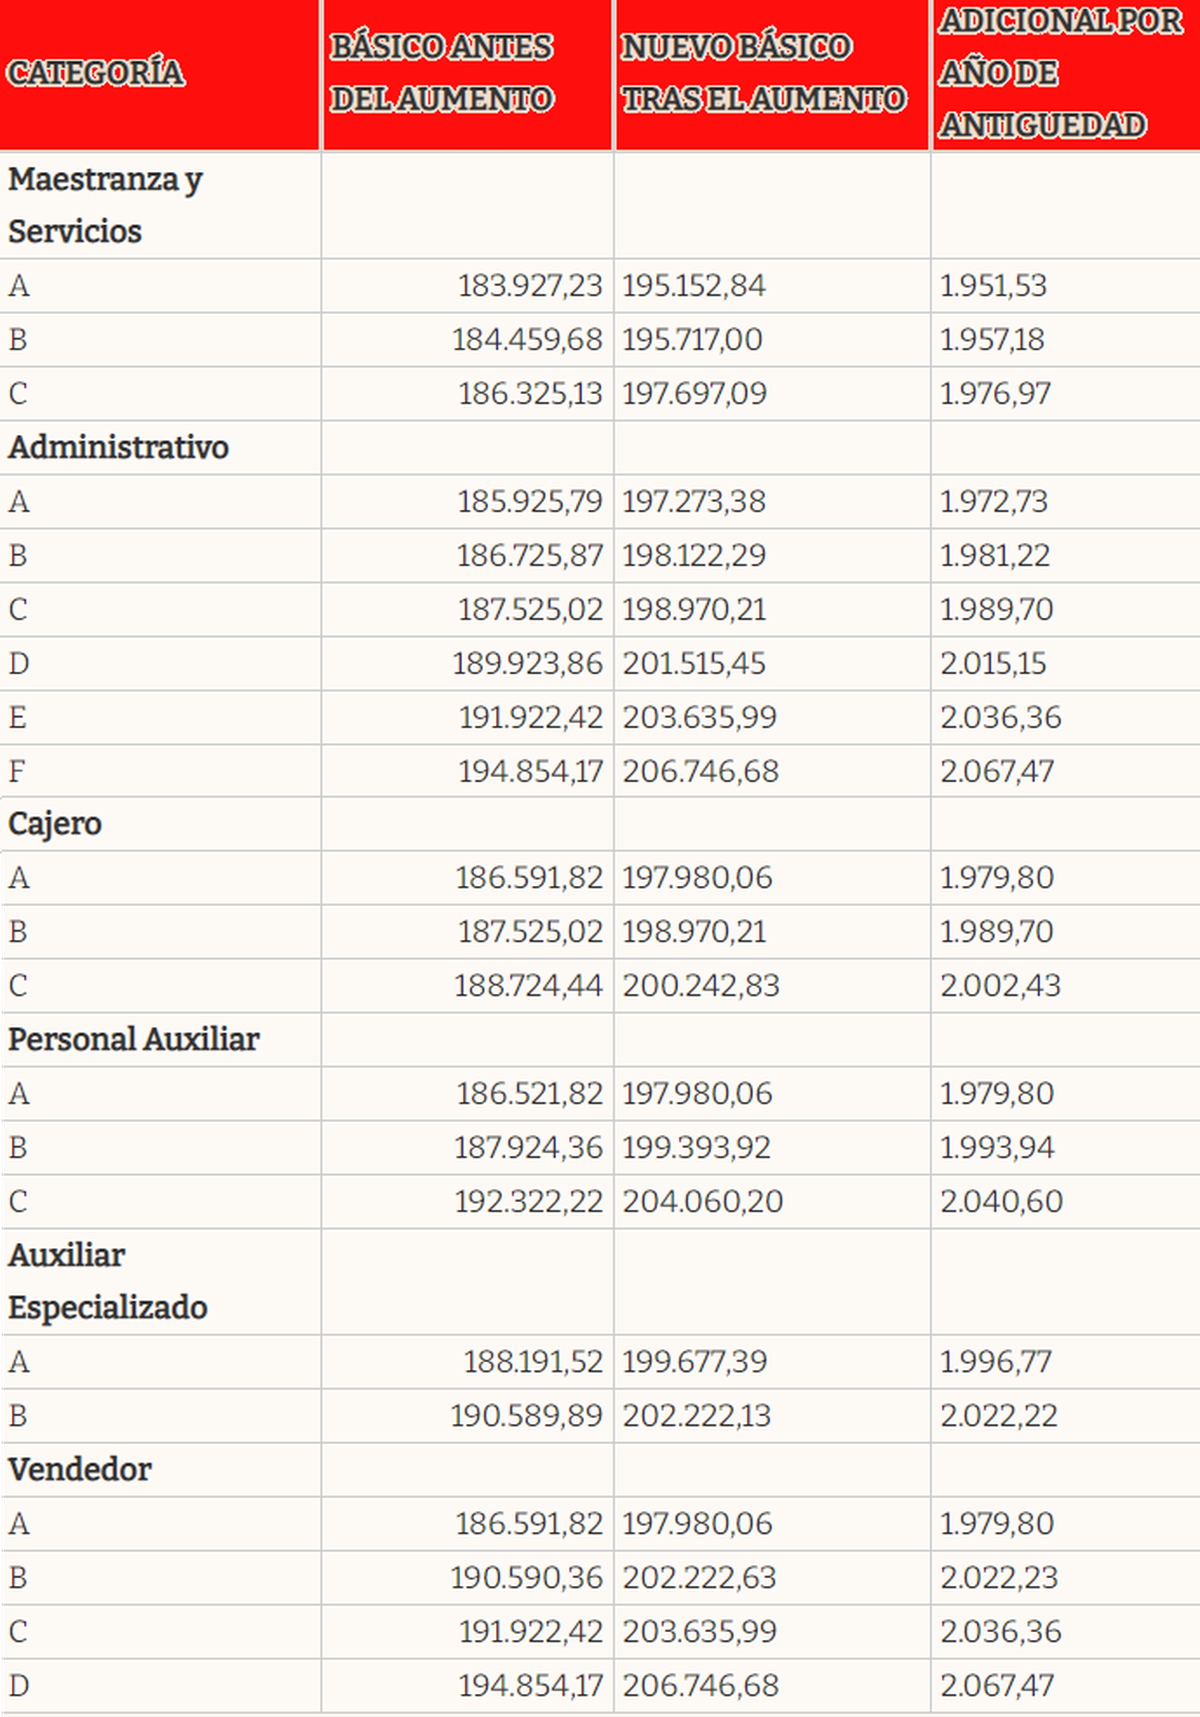The image size is (1200, 1717).
Task: Select the 1.996,77 additional amount cell
Action: (995, 1362)
